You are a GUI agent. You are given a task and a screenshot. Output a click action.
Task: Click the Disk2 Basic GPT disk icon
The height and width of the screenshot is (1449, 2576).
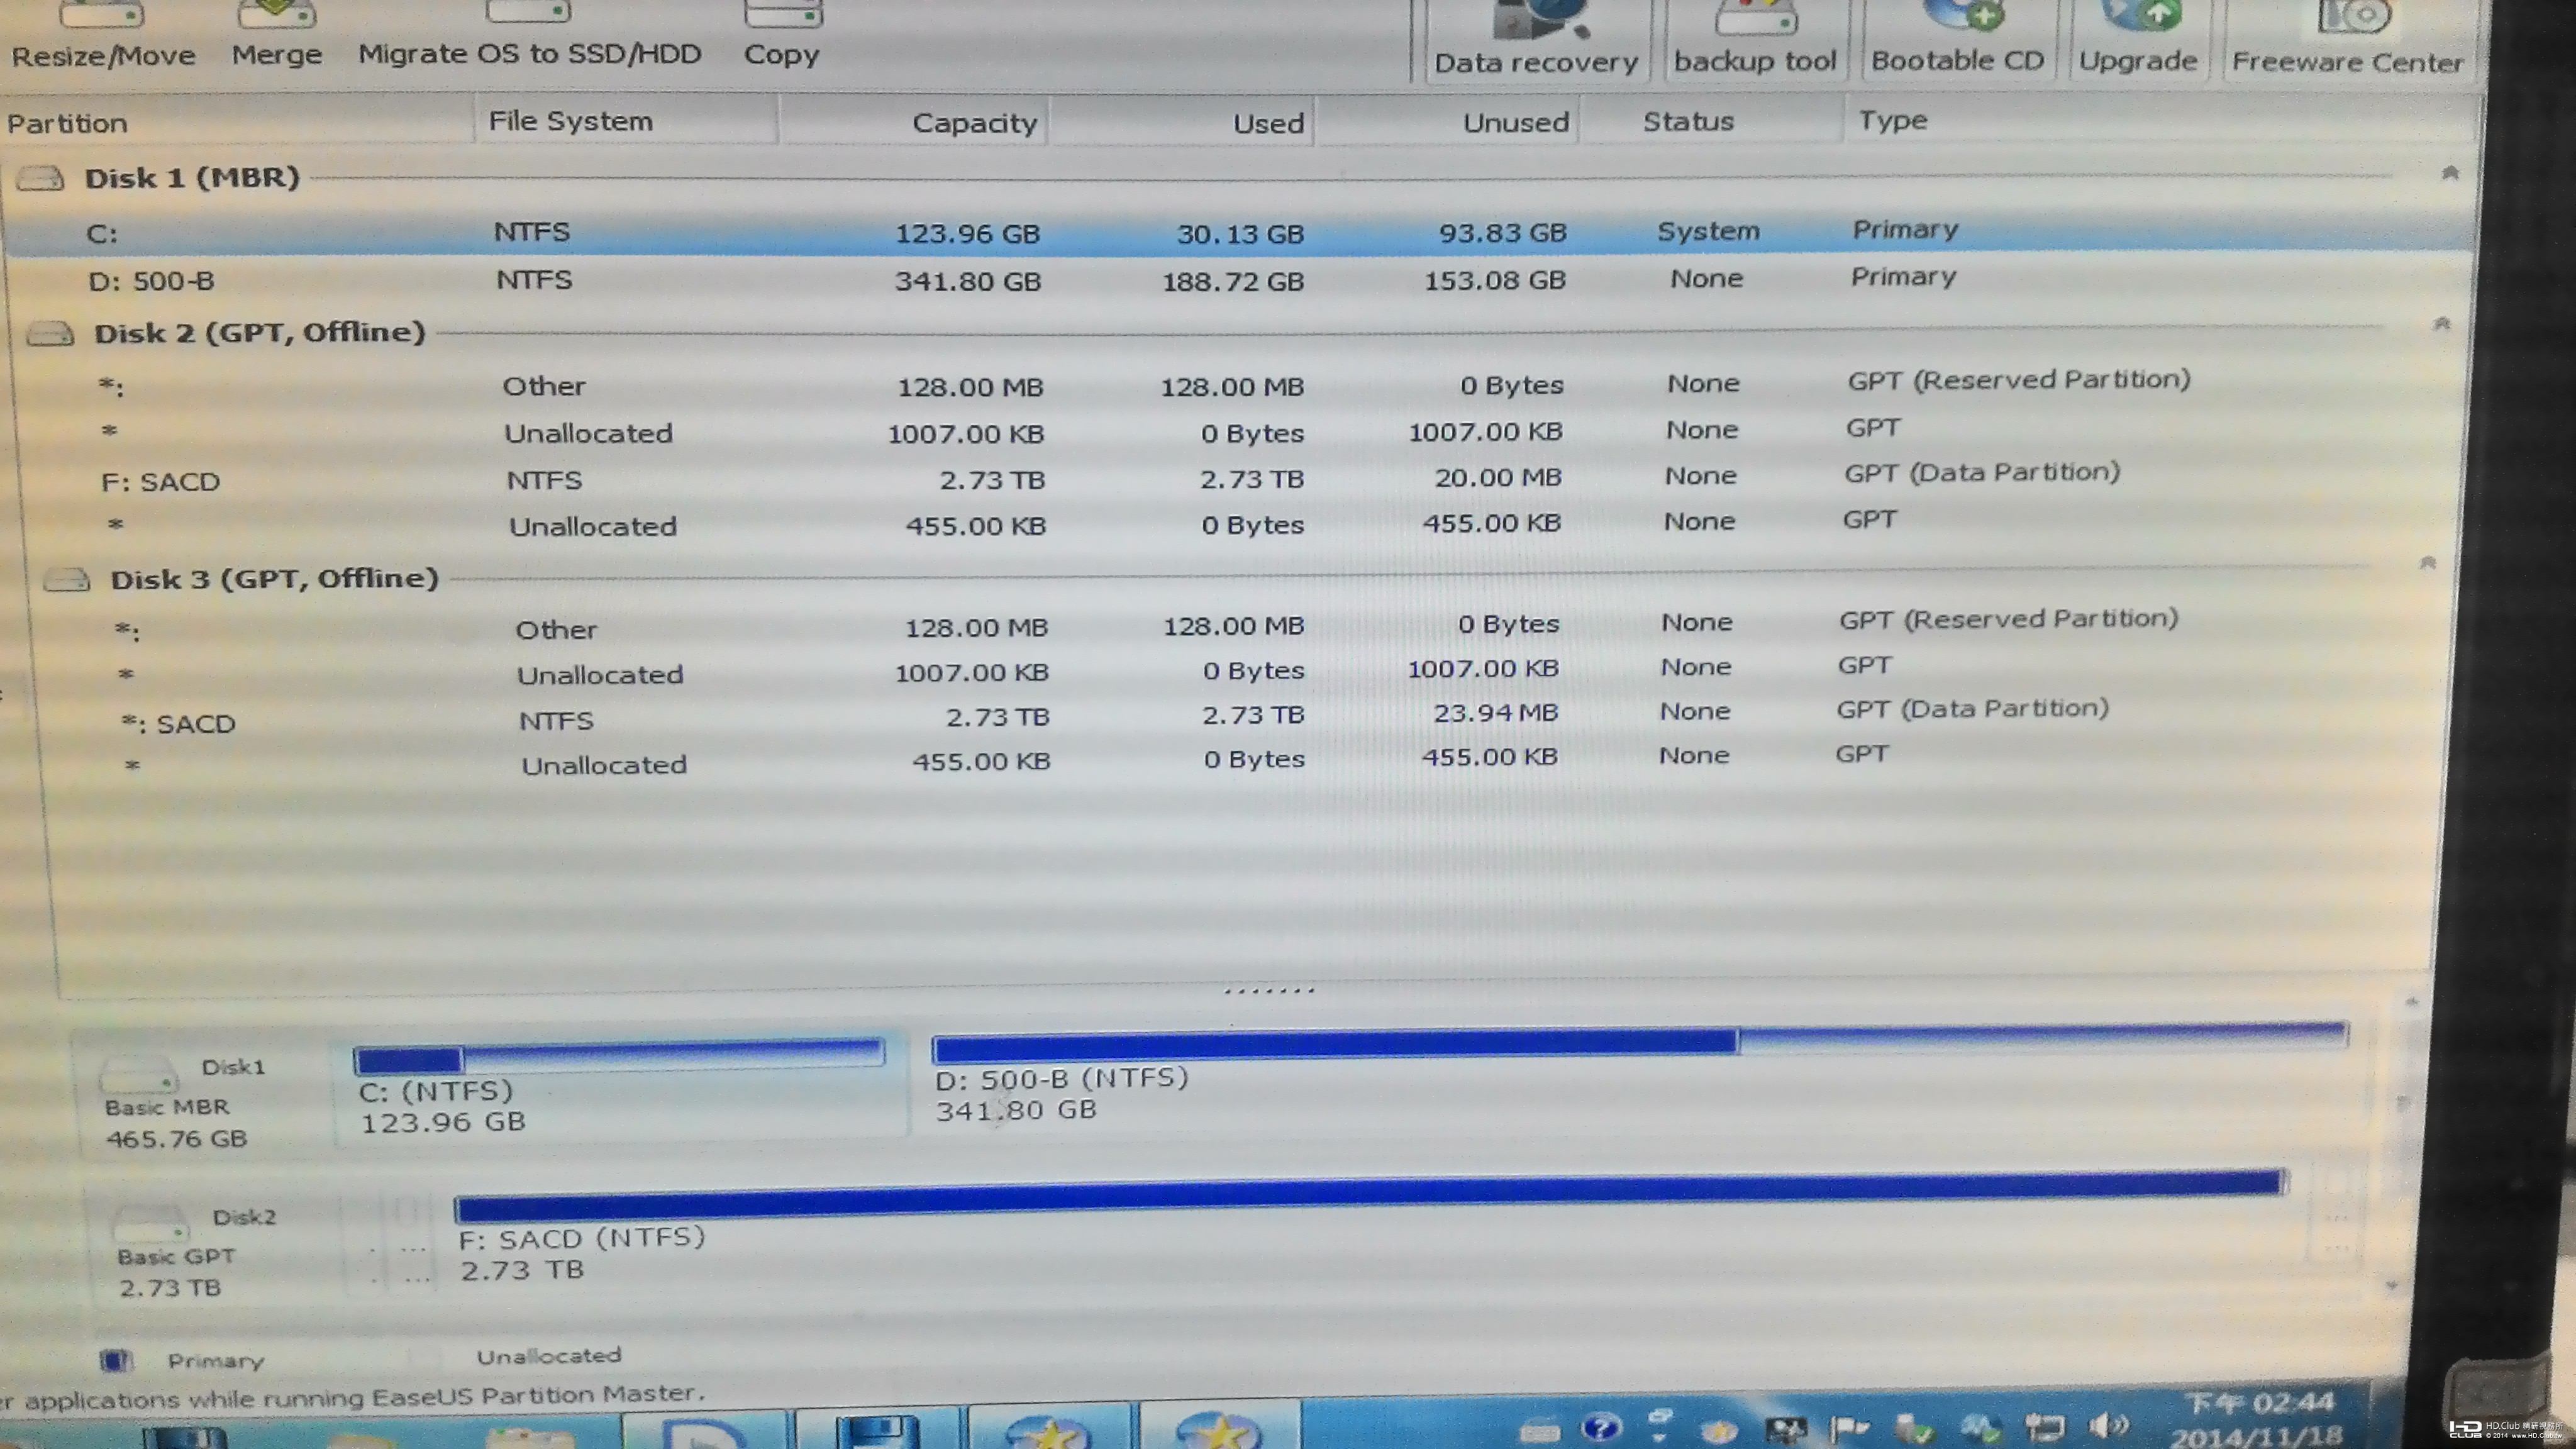coord(150,1224)
